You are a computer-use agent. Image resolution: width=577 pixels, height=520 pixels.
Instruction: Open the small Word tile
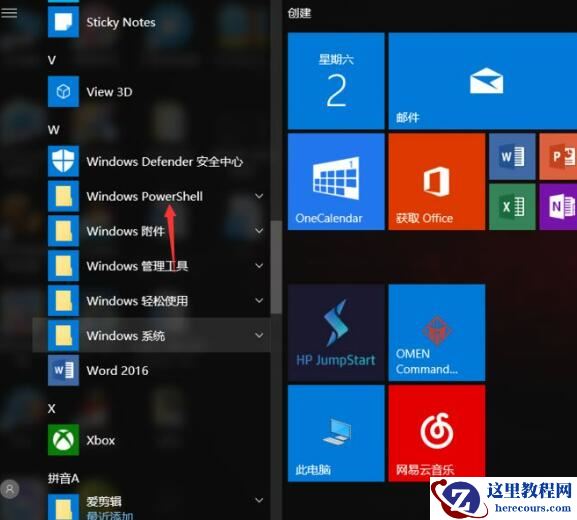click(x=512, y=156)
